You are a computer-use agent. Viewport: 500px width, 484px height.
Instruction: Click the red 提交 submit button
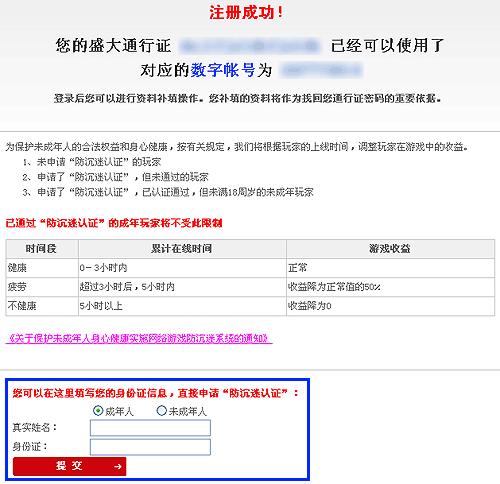[x=70, y=466]
